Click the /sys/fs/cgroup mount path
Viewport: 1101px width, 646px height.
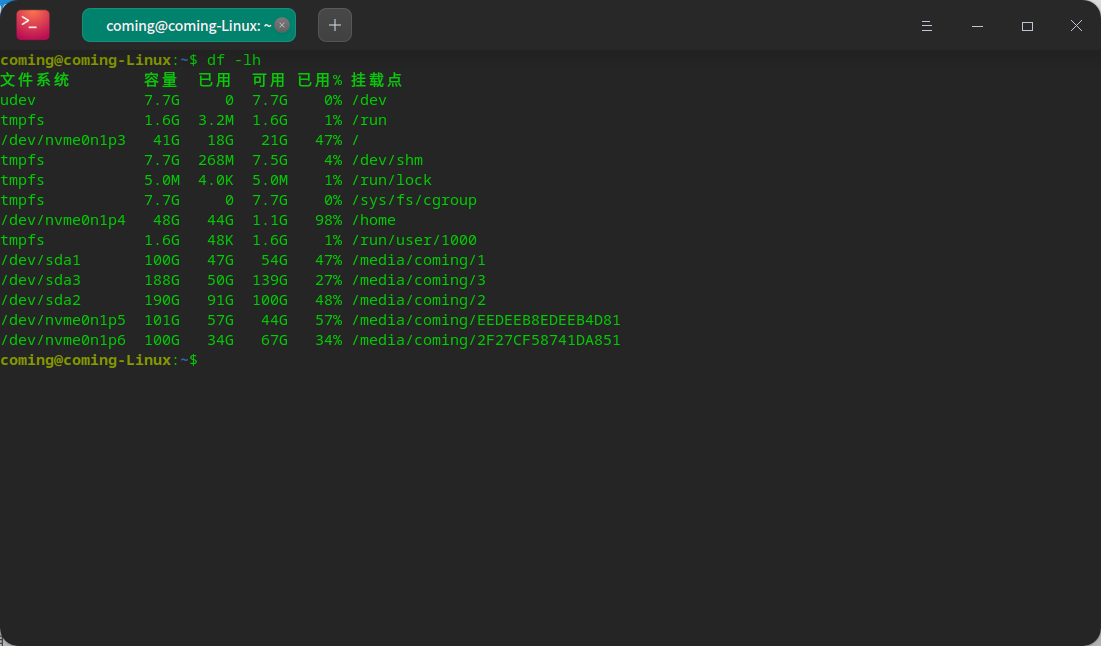click(413, 200)
